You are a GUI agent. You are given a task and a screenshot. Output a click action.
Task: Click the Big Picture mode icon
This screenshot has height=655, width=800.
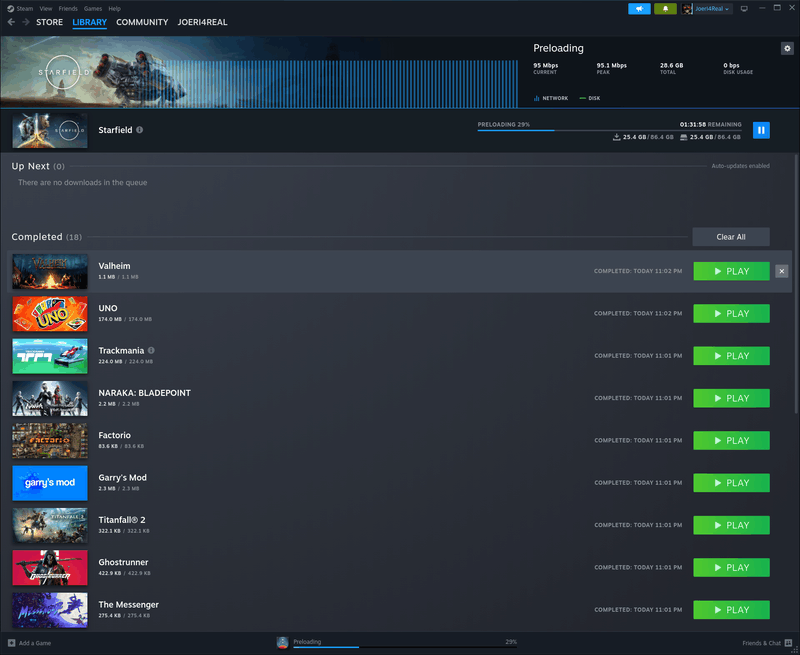[744, 9]
